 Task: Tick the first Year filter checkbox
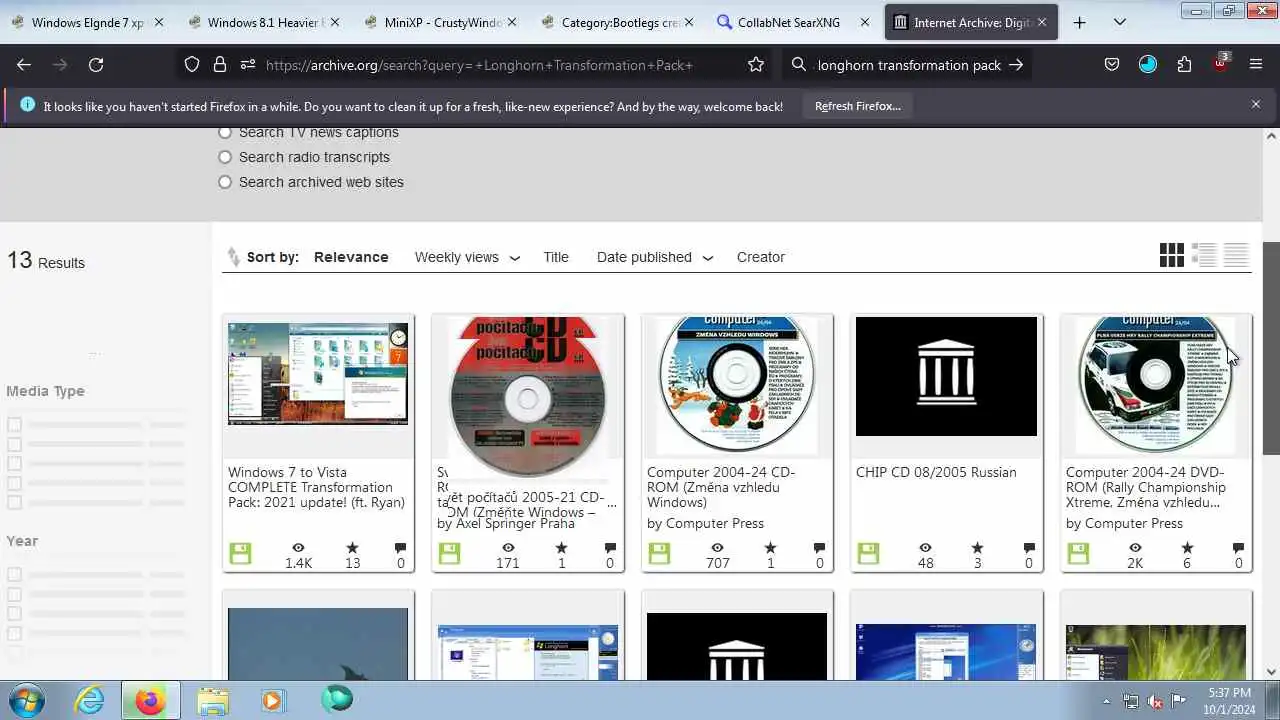click(x=14, y=574)
